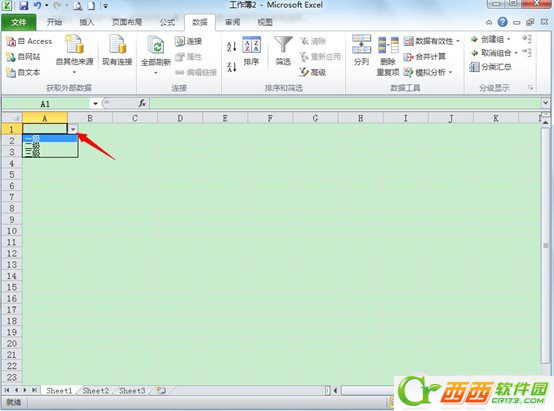Image resolution: width=554 pixels, height=411 pixels.
Task: Click the insert function fx button
Action: pyautogui.click(x=142, y=103)
